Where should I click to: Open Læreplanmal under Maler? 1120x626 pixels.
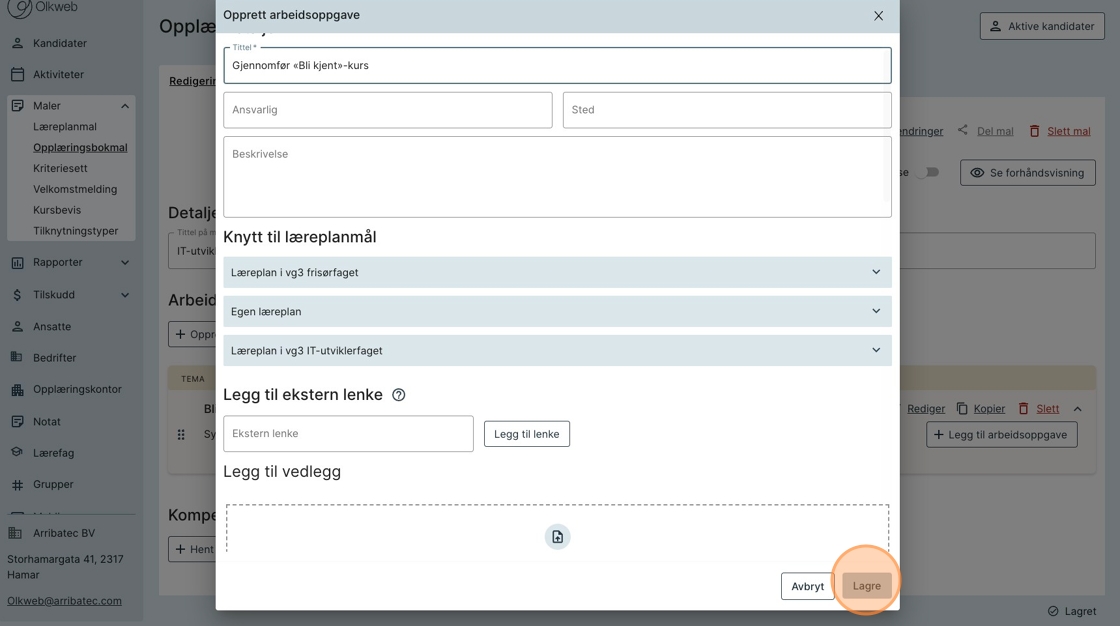pyautogui.click(x=64, y=126)
